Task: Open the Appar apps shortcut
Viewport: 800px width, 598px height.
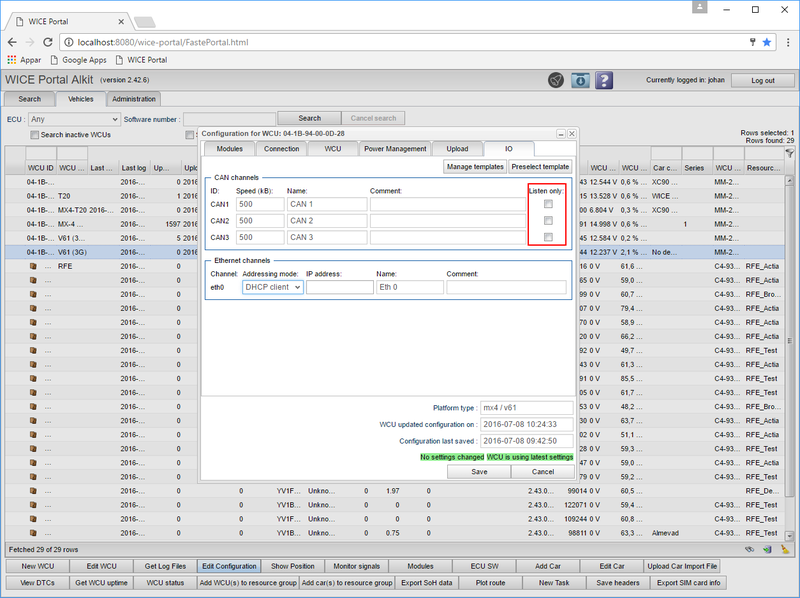Action: point(24,60)
